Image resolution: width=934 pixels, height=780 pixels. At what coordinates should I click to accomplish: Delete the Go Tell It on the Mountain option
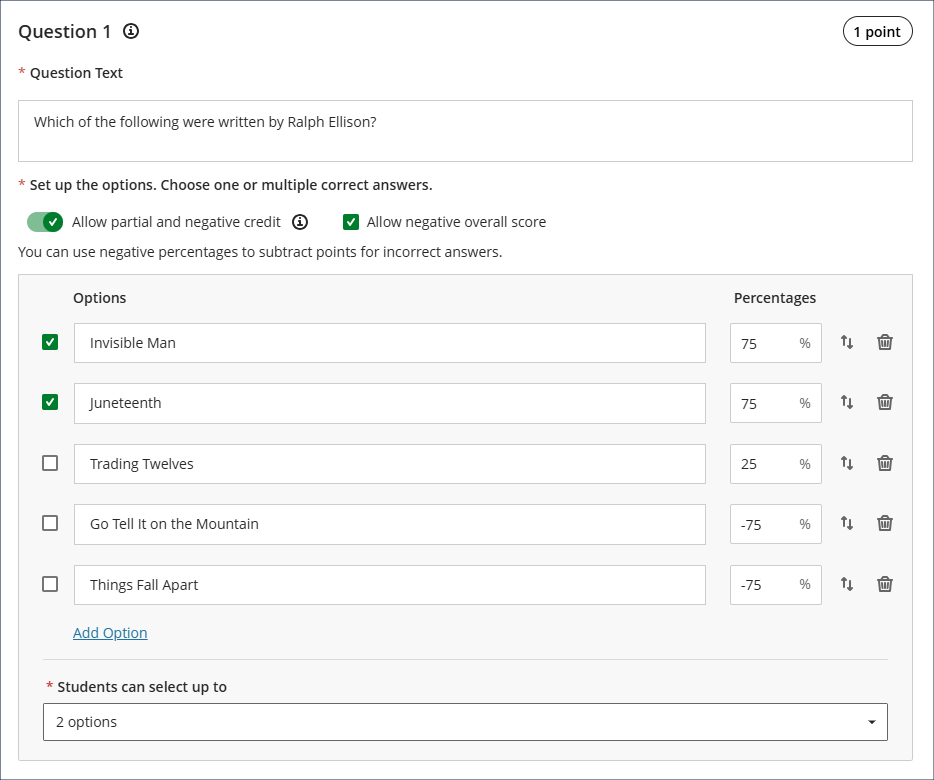885,523
